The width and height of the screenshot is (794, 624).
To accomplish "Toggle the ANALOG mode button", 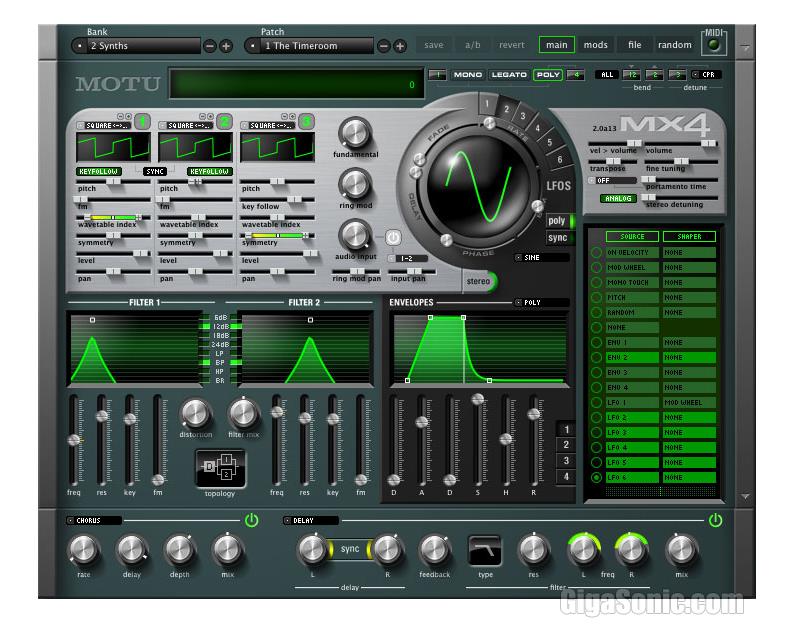I will (618, 199).
